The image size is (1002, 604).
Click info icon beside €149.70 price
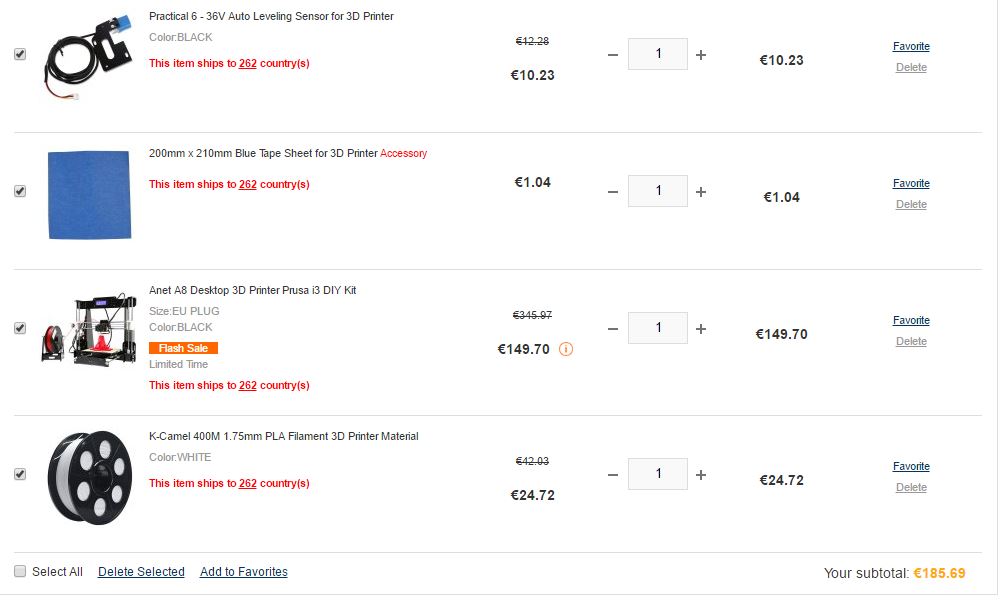coord(566,349)
